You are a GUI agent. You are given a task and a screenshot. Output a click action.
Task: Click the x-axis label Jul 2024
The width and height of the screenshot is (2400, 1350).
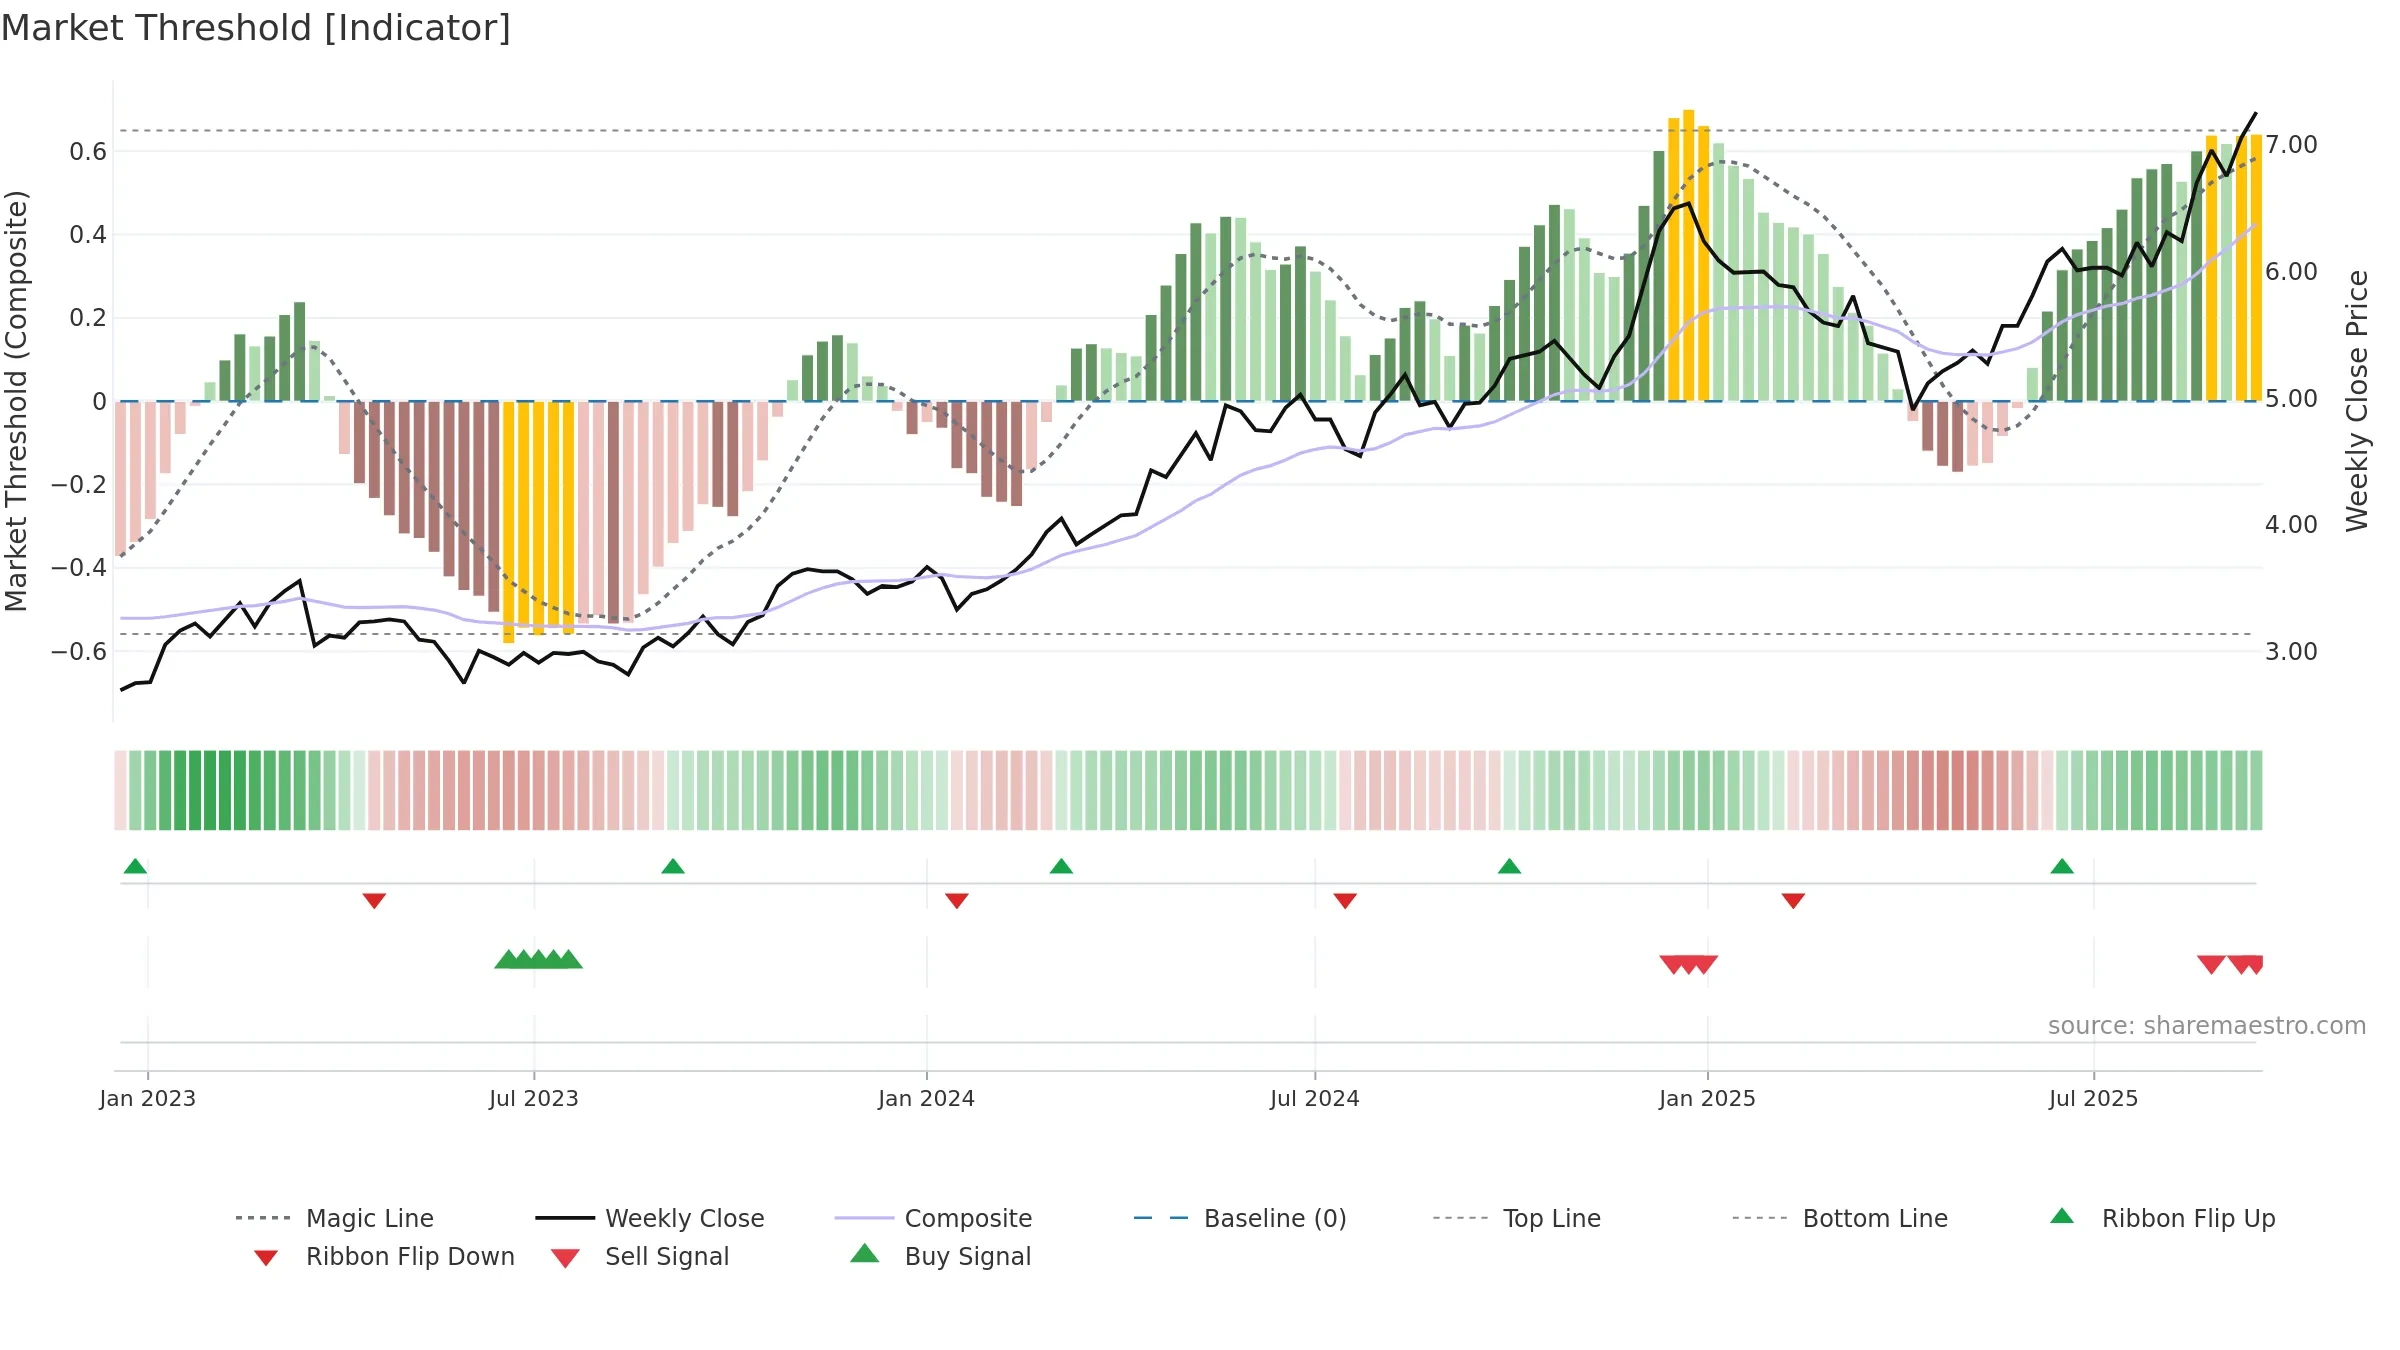(1315, 1098)
